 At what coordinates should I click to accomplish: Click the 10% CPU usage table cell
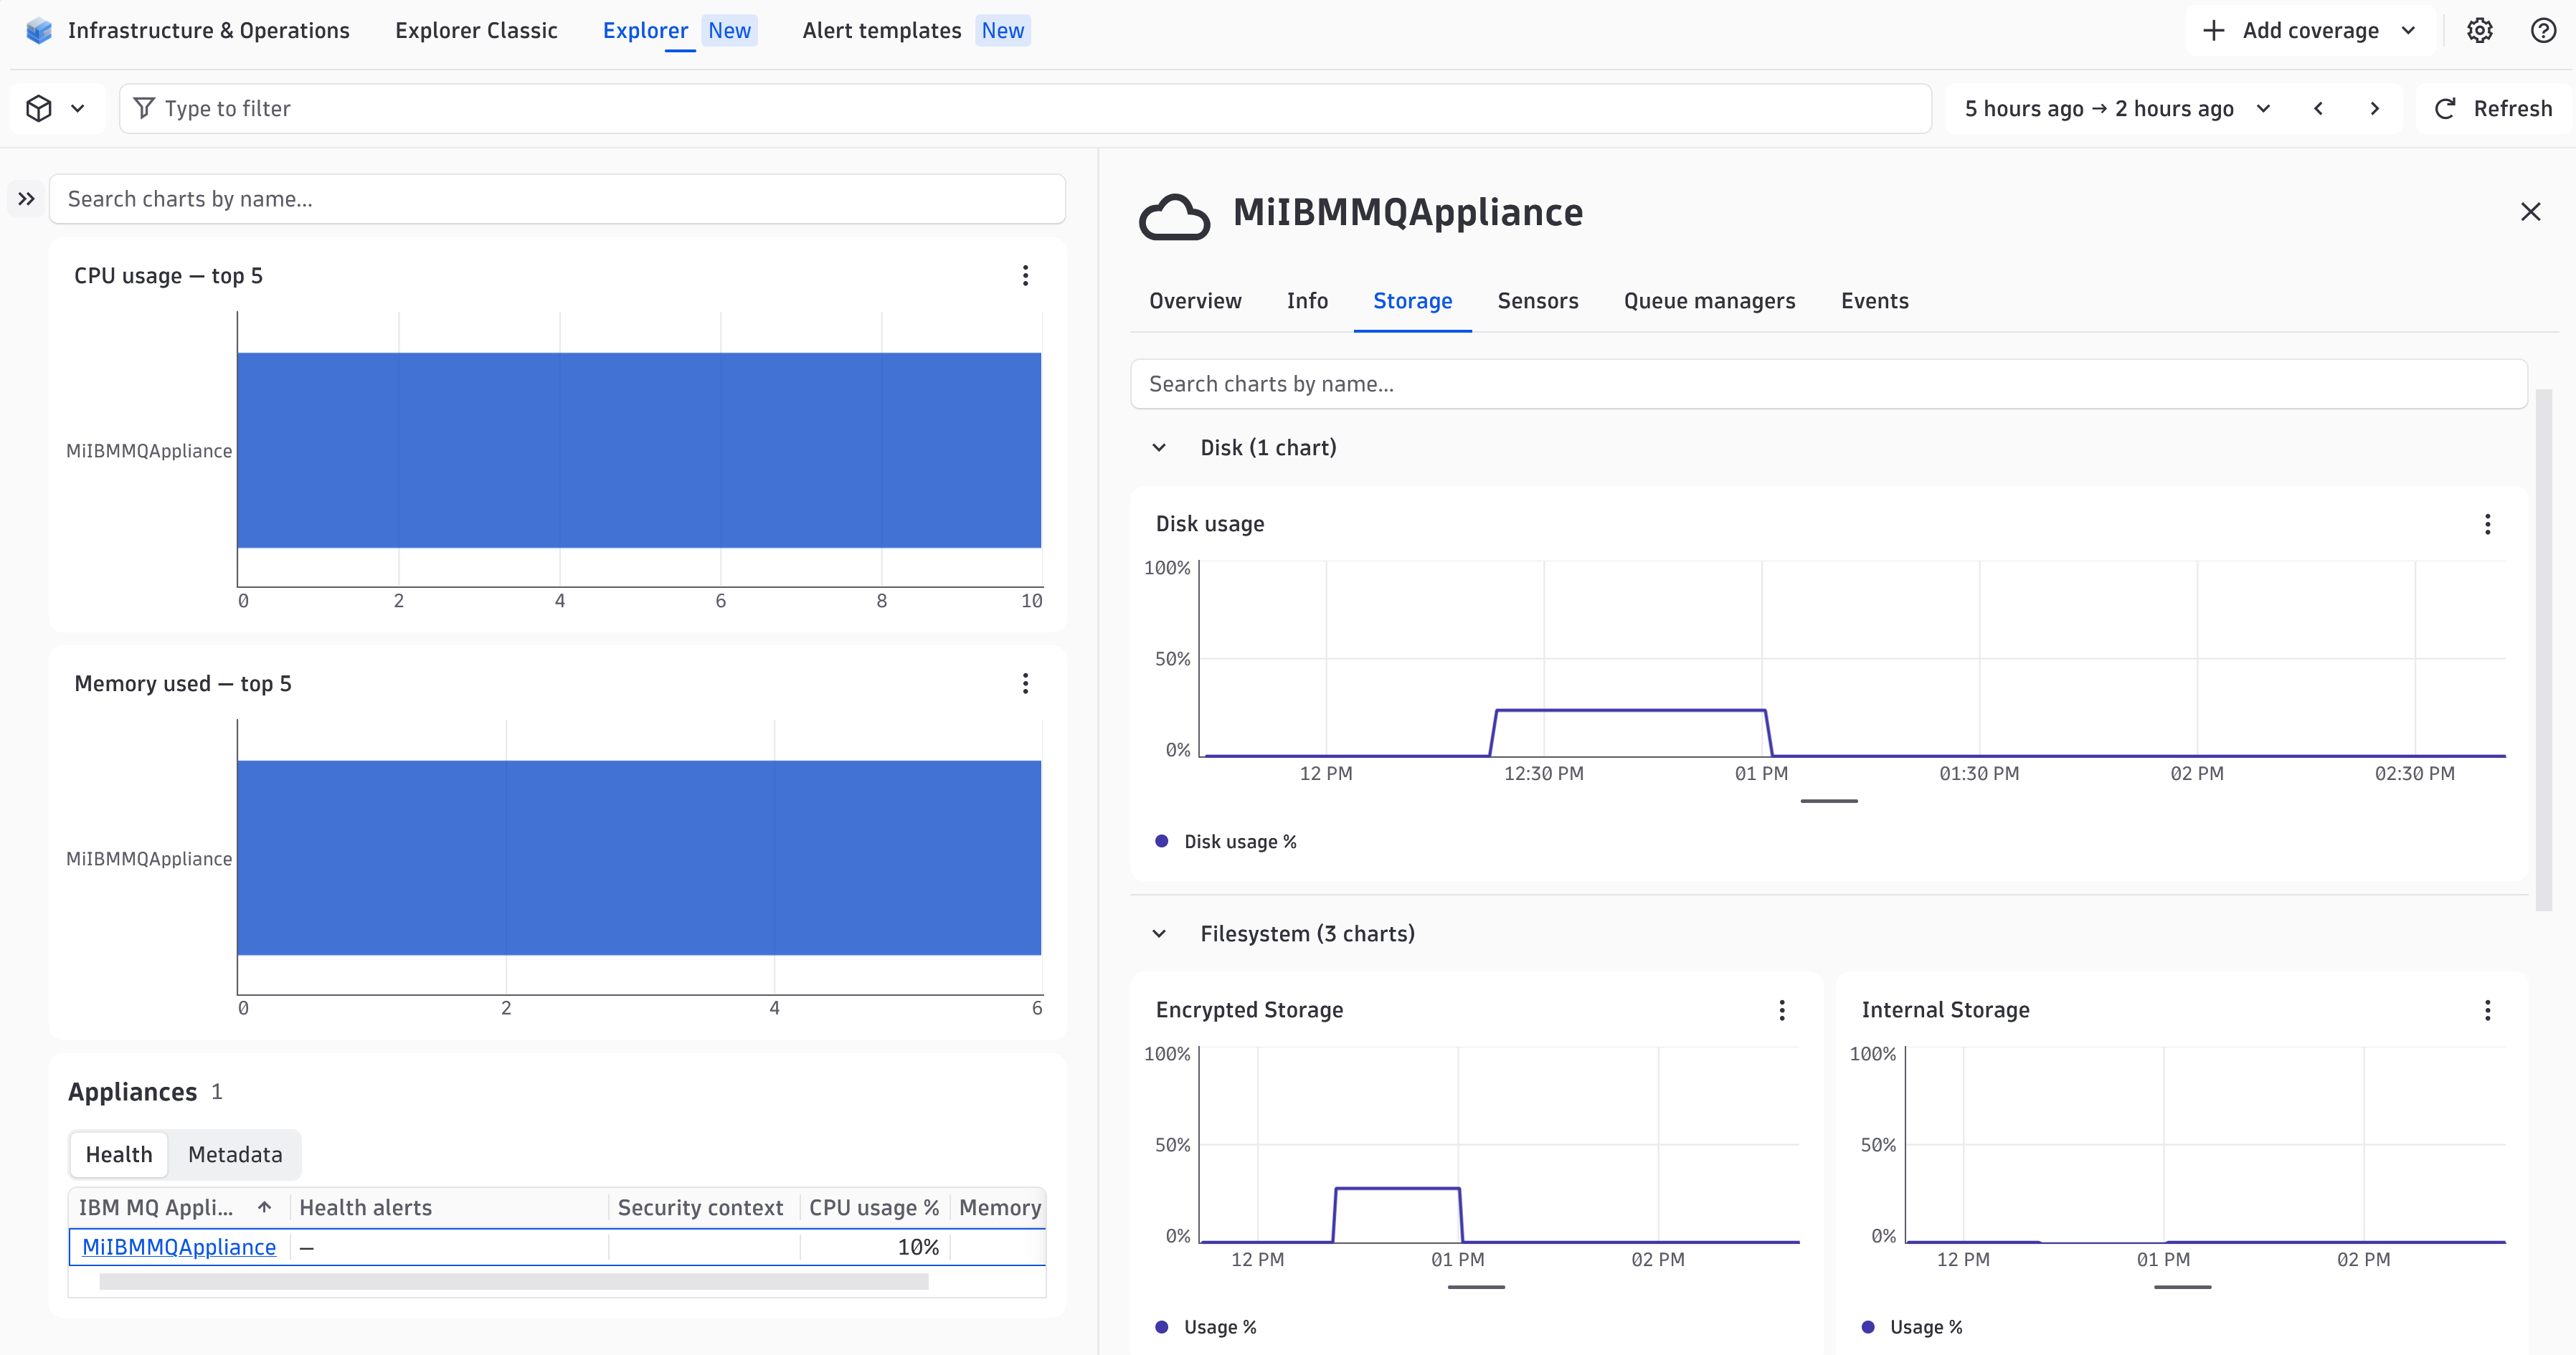(875, 1247)
